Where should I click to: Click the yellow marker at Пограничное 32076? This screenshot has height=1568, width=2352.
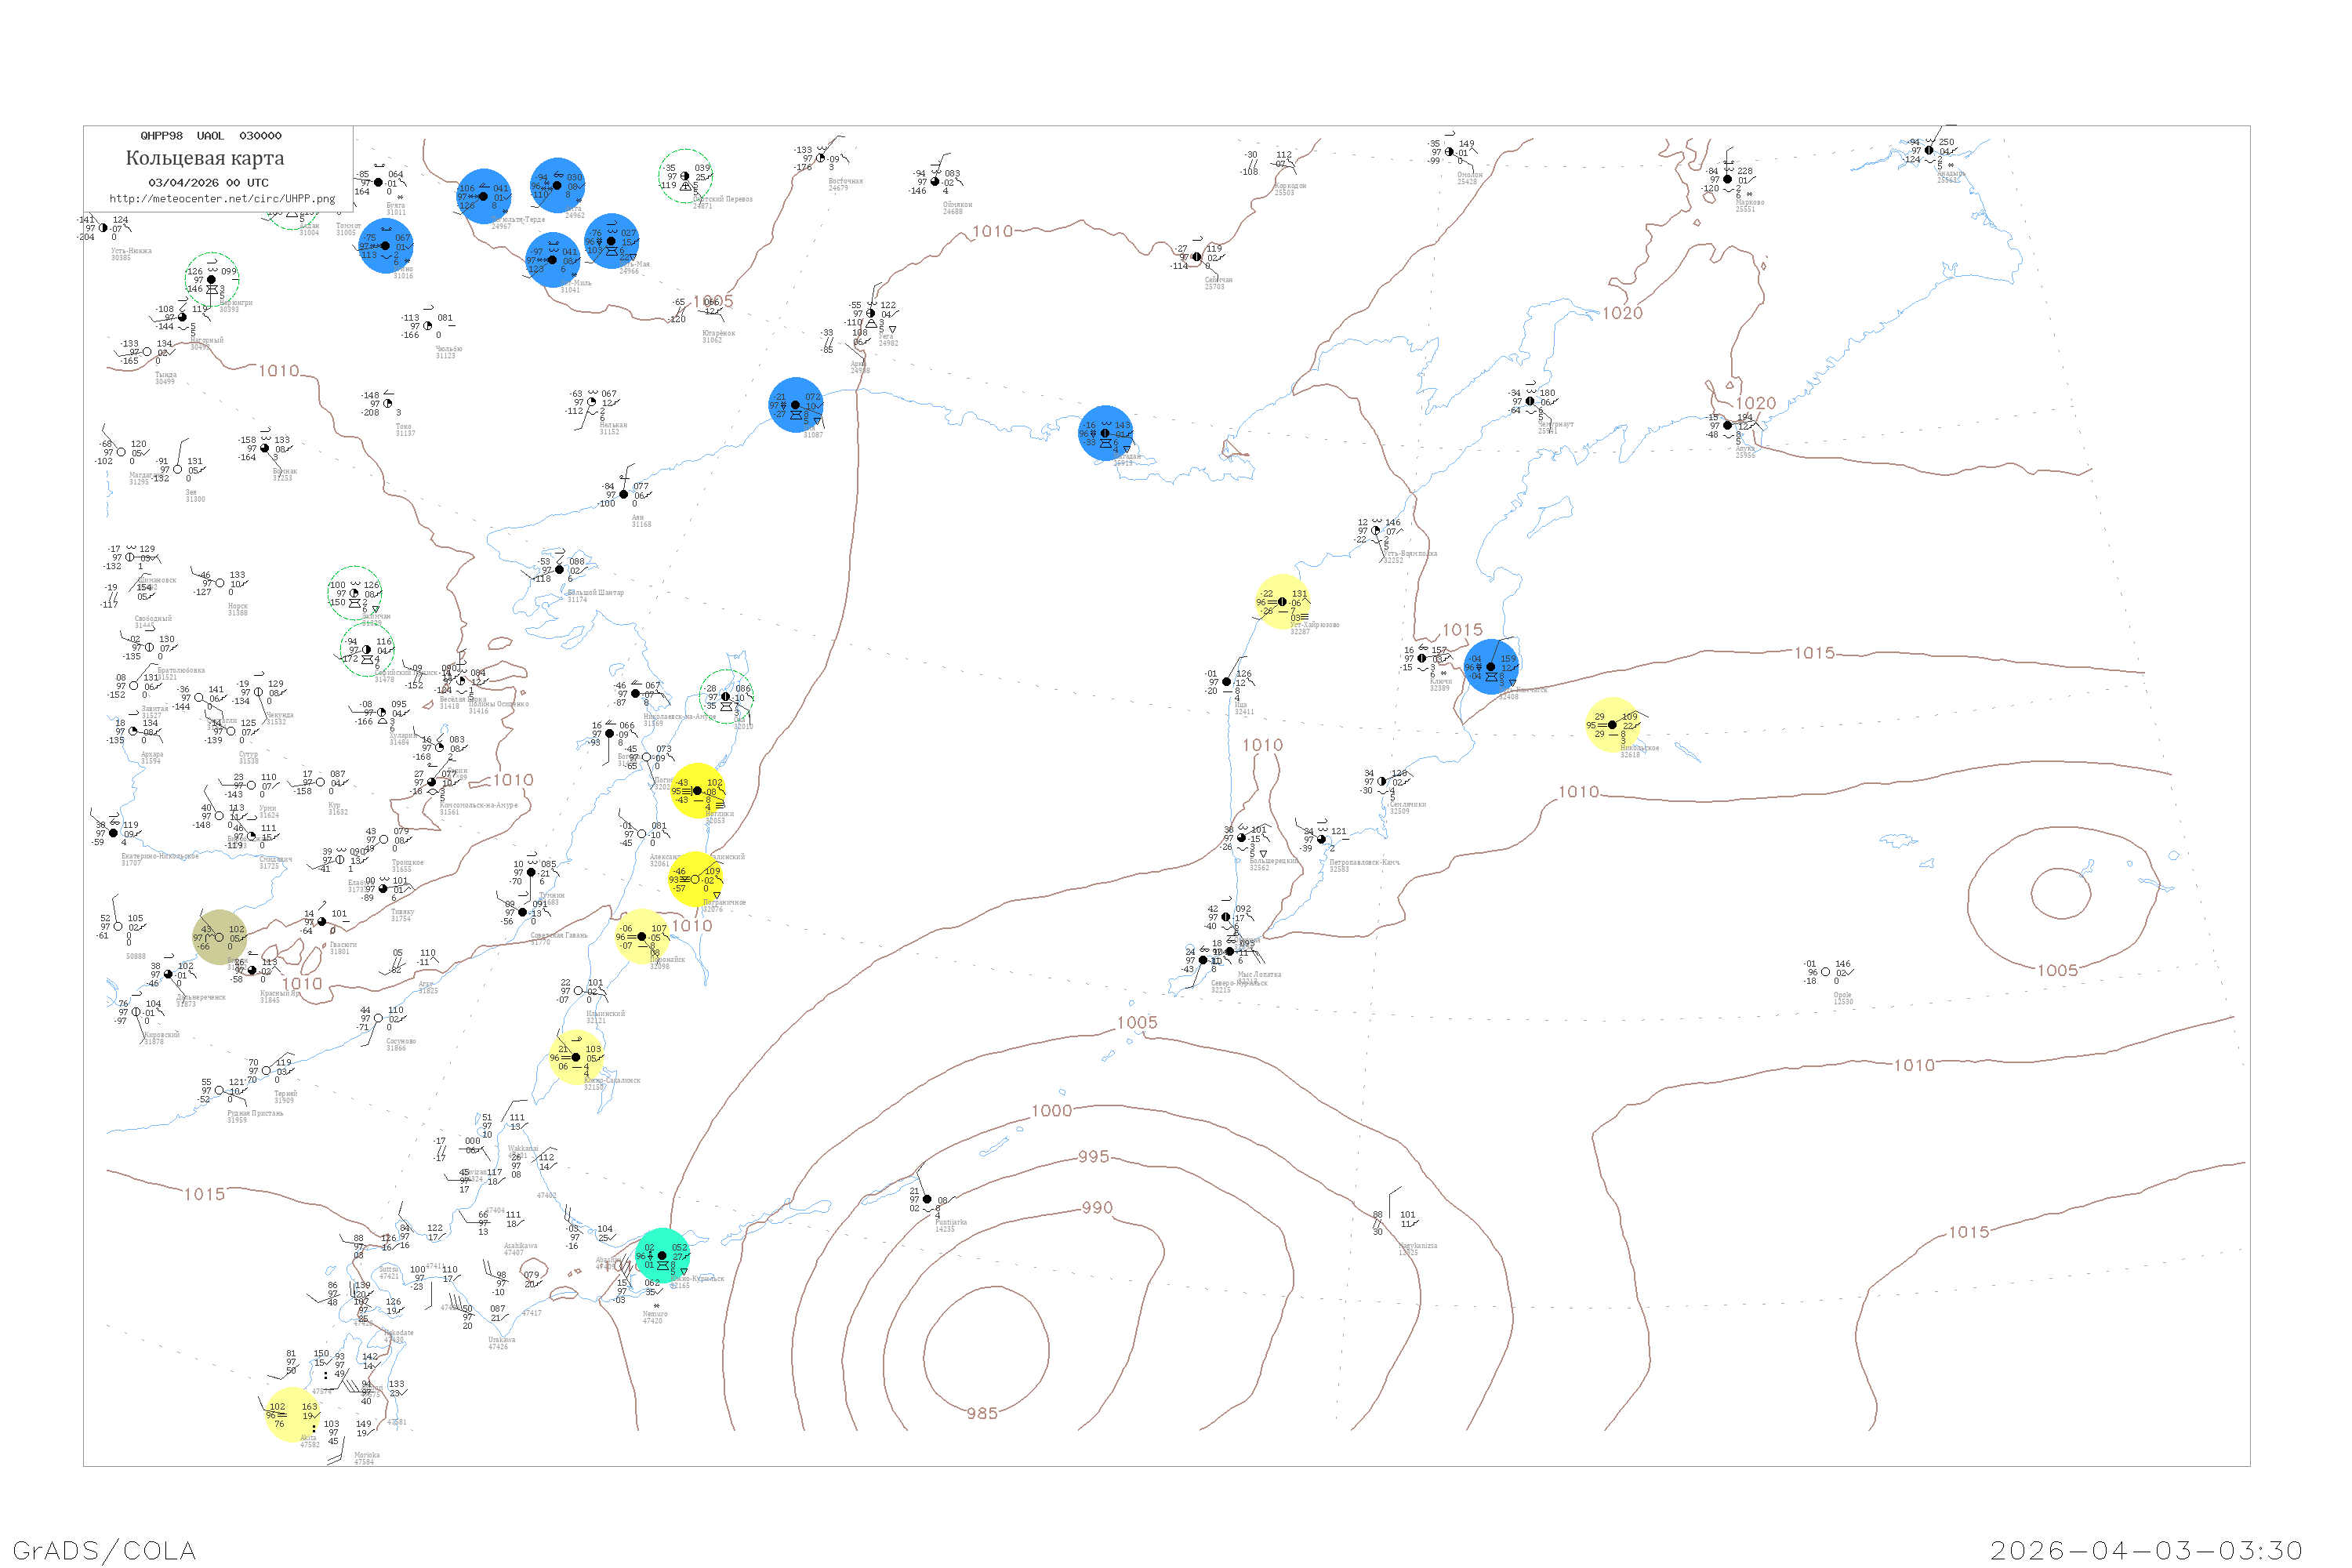[x=696, y=879]
